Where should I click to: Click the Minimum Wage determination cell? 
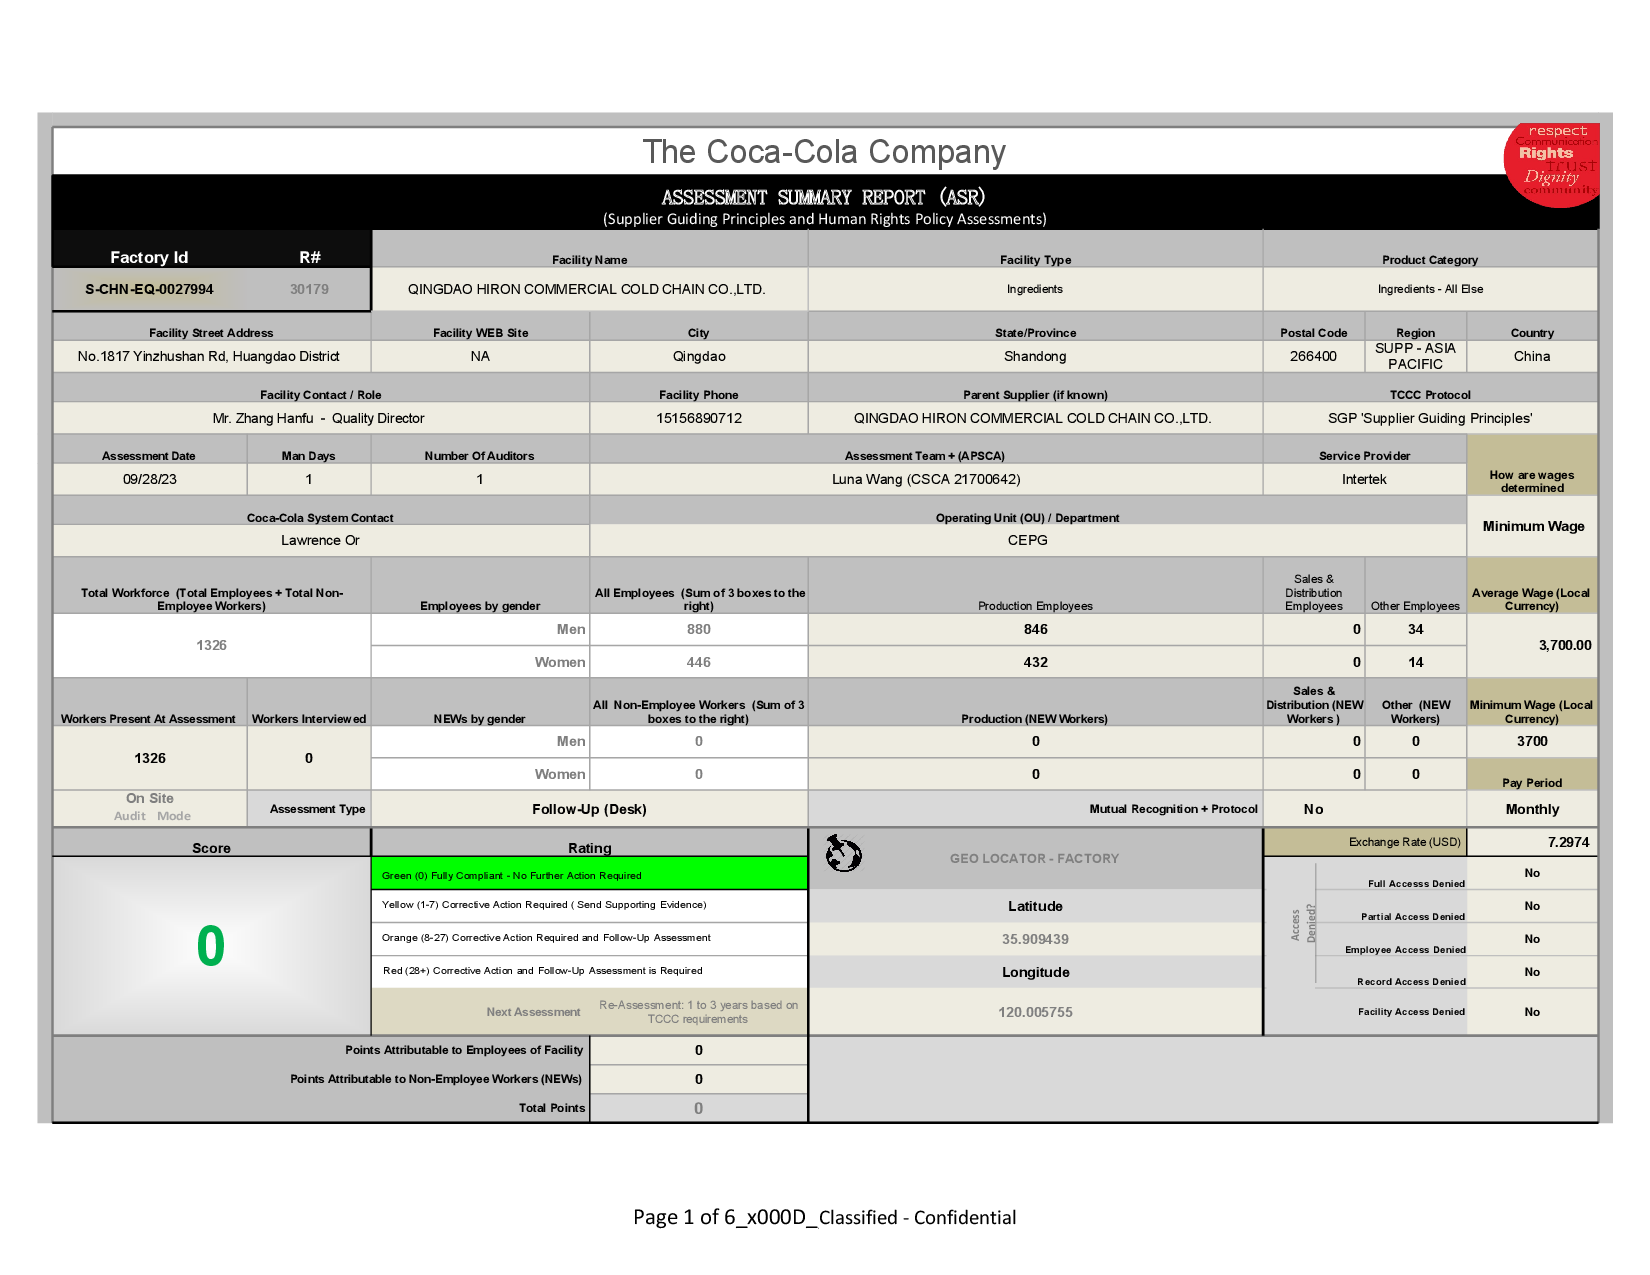click(x=1532, y=526)
